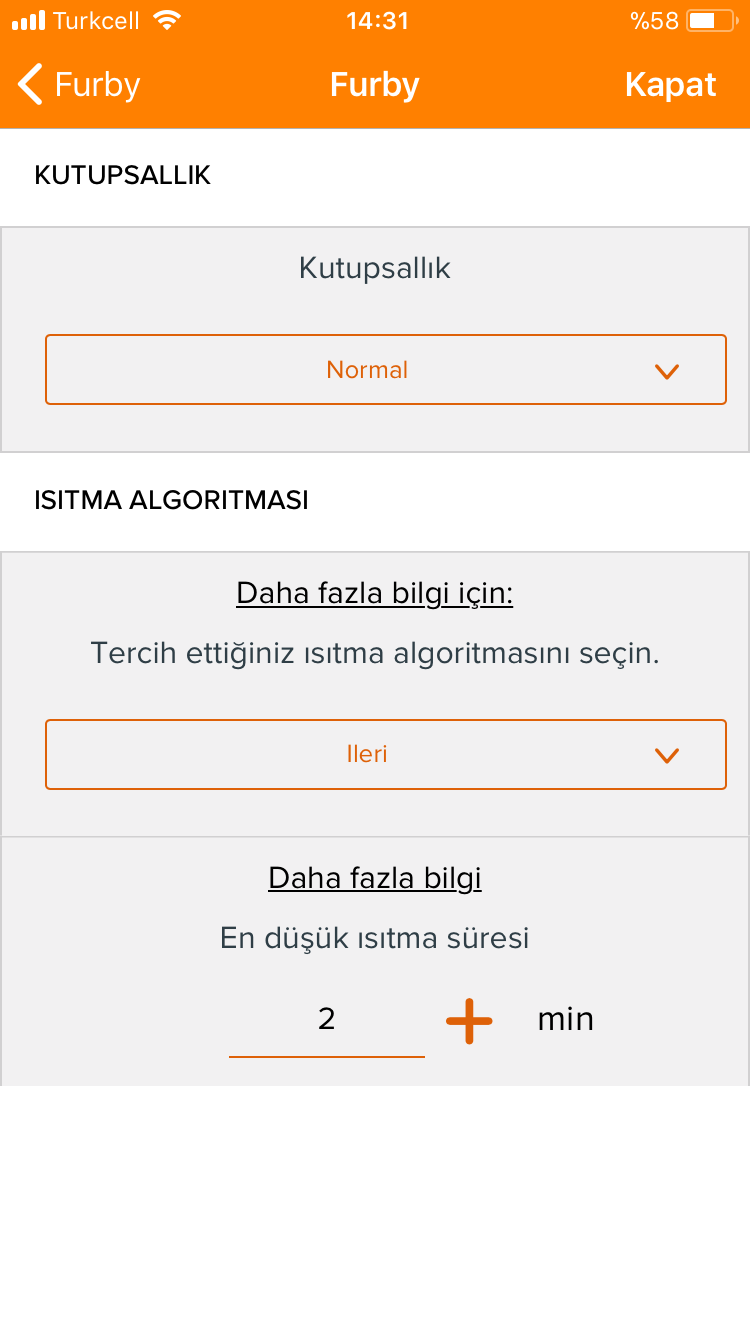Tap the 14:31 clock in status bar
This screenshot has height=1334, width=750.
377,20
